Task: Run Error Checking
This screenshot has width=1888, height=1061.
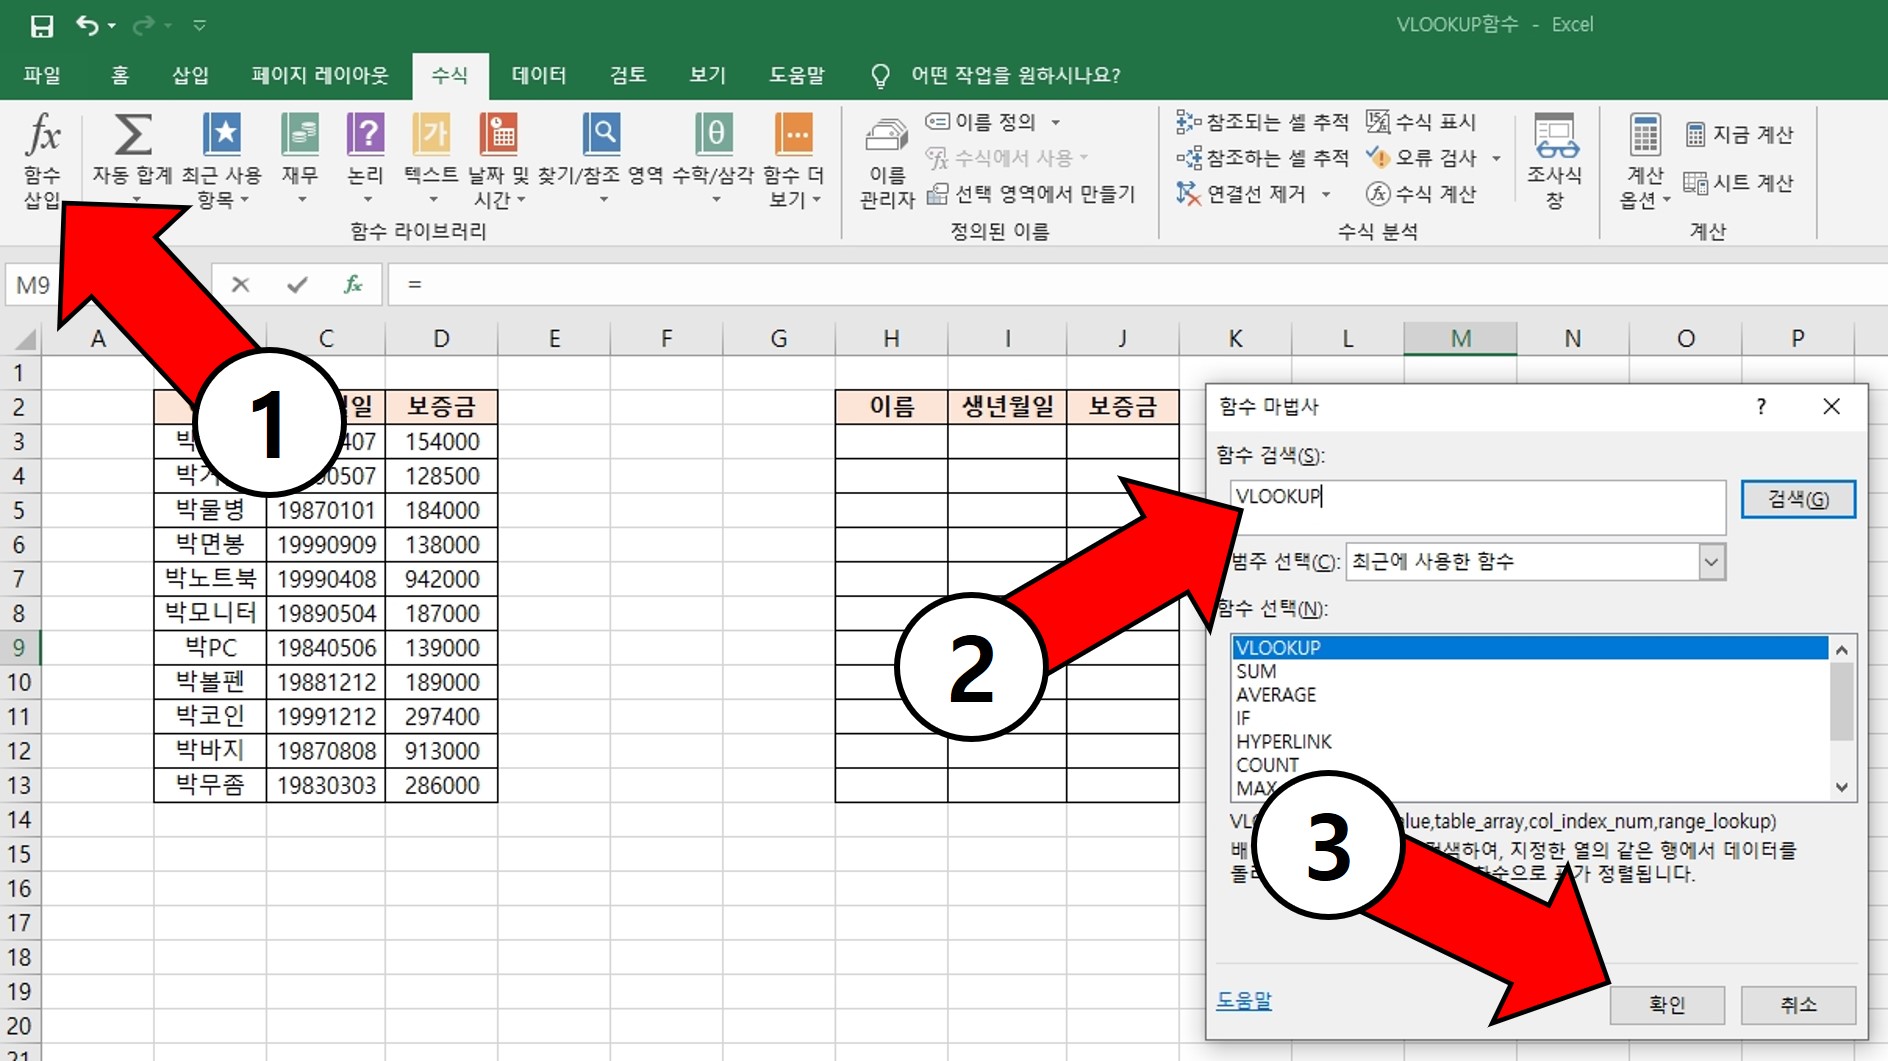Action: click(1421, 158)
